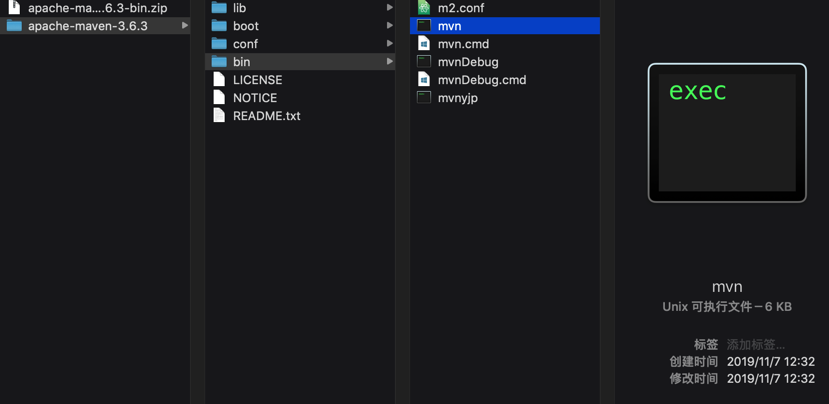The width and height of the screenshot is (829, 404).
Task: Select the highlighted mvn executable
Action: pyautogui.click(x=449, y=26)
